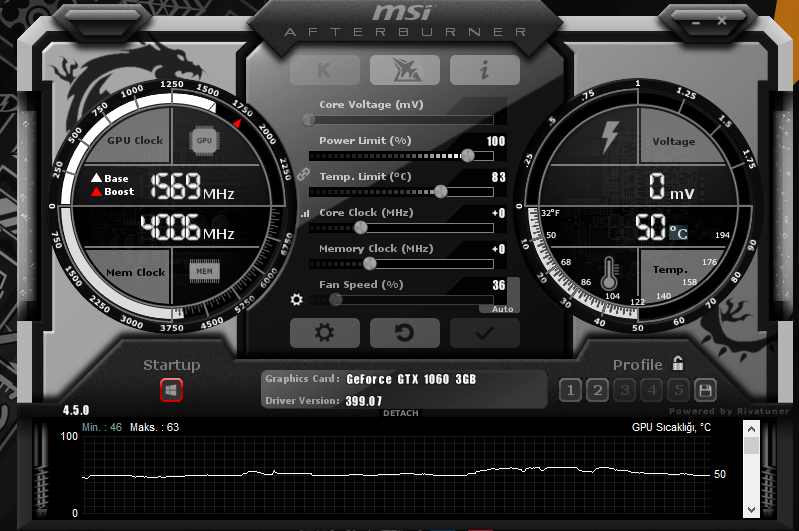799x531 pixels.
Task: Click the 4006 MHz memory clock readout
Action: click(x=188, y=227)
